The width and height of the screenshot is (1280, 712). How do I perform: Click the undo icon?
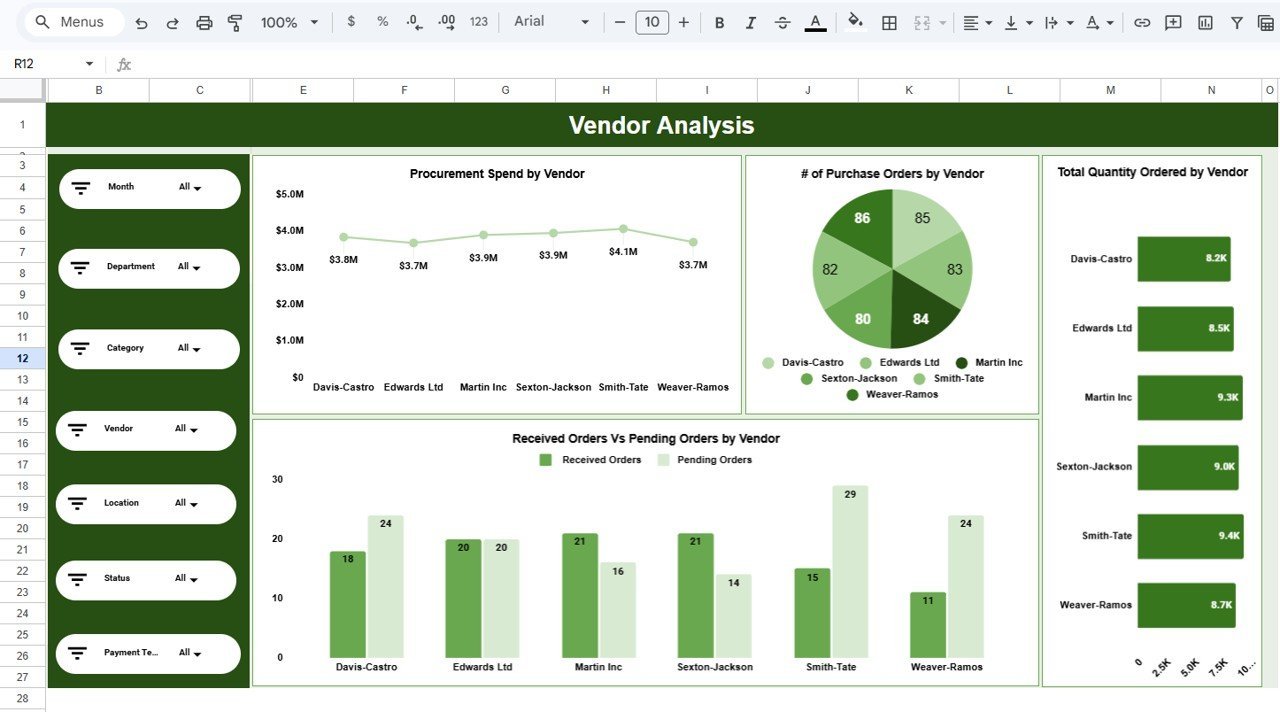click(141, 22)
